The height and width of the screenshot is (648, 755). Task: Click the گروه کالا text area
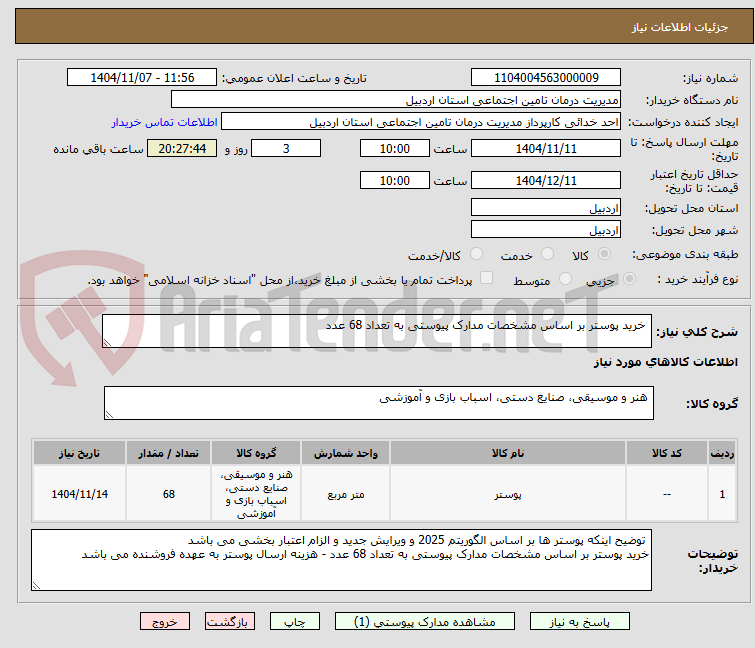pos(378,403)
